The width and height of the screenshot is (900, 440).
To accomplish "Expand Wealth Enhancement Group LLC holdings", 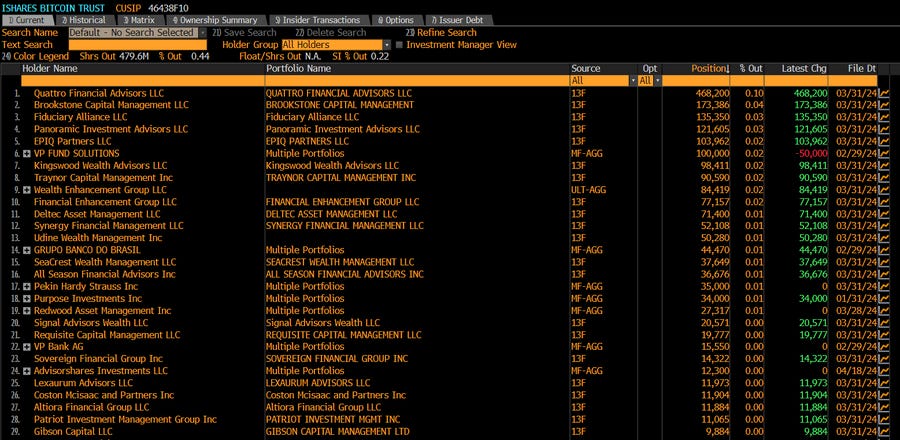I will 27,189.
